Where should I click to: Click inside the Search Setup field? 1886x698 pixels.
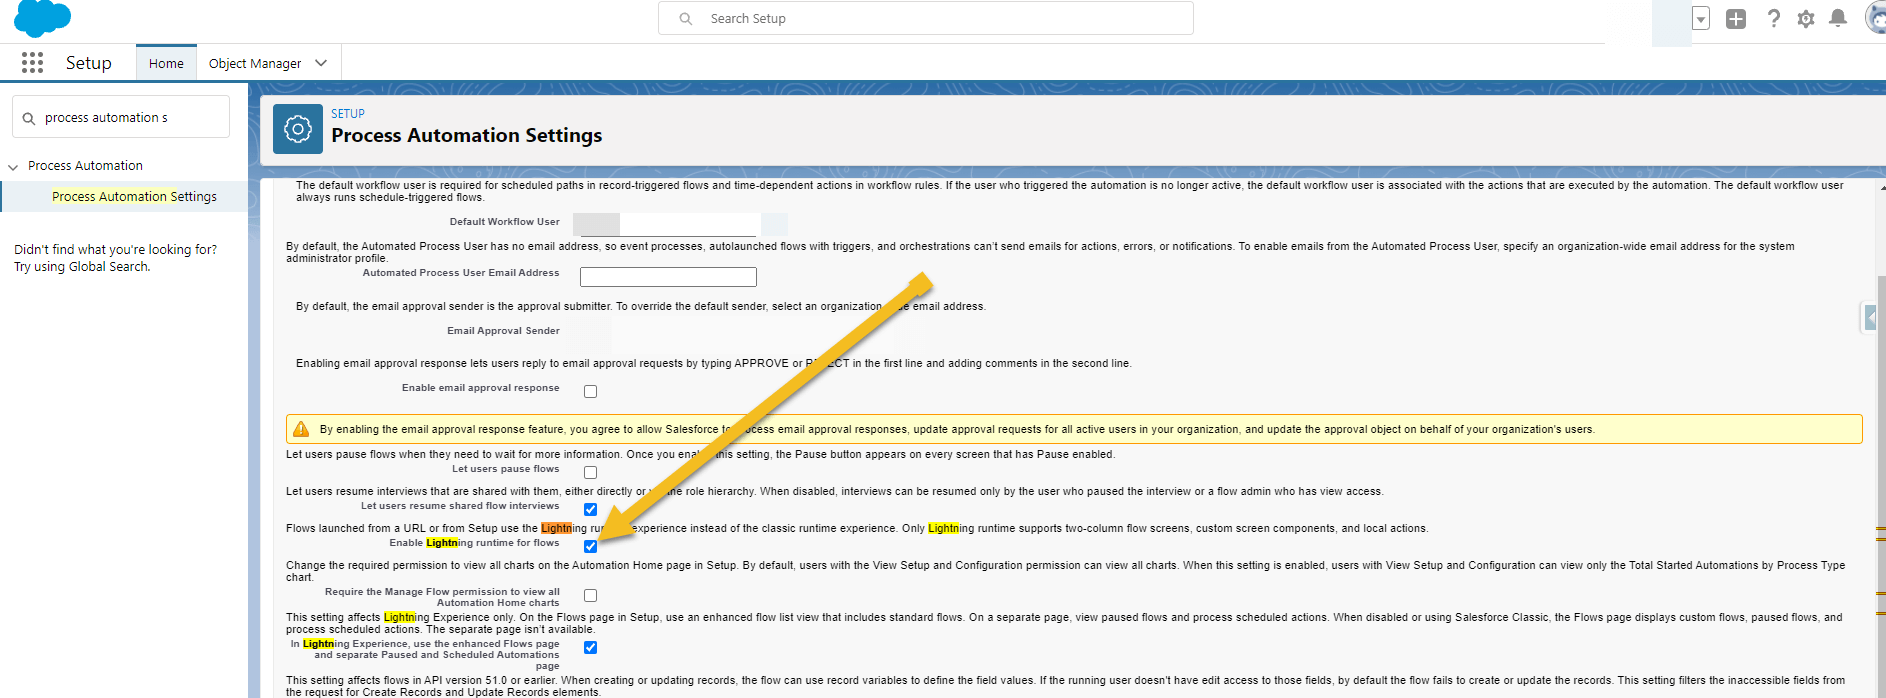click(x=925, y=18)
